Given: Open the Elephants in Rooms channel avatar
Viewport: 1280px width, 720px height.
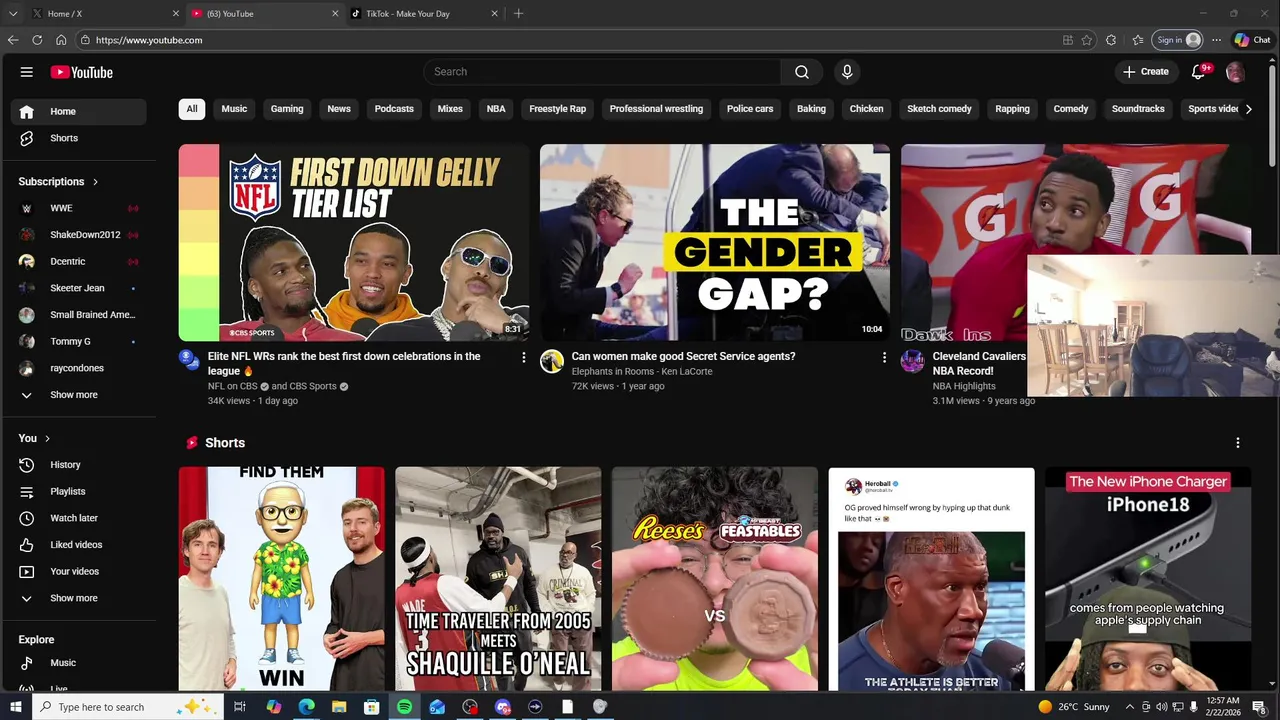Looking at the screenshot, I should pos(552,361).
